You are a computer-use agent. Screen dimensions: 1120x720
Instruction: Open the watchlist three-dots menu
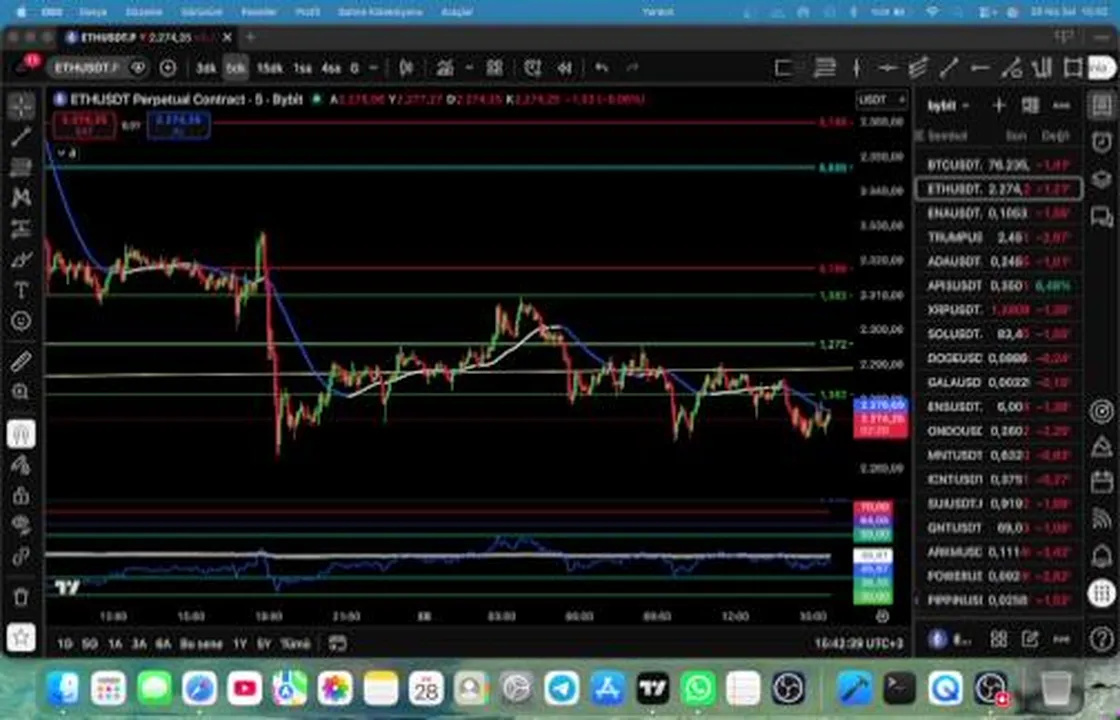(x=1061, y=106)
